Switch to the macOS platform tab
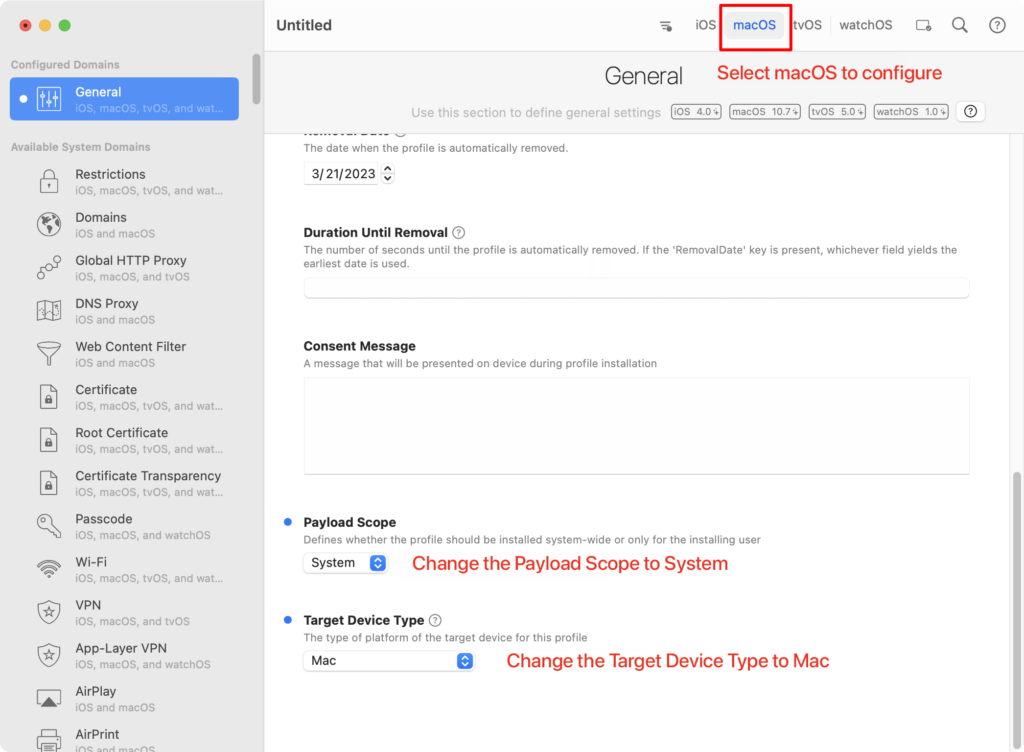The width and height of the screenshot is (1024, 752). pos(754,25)
